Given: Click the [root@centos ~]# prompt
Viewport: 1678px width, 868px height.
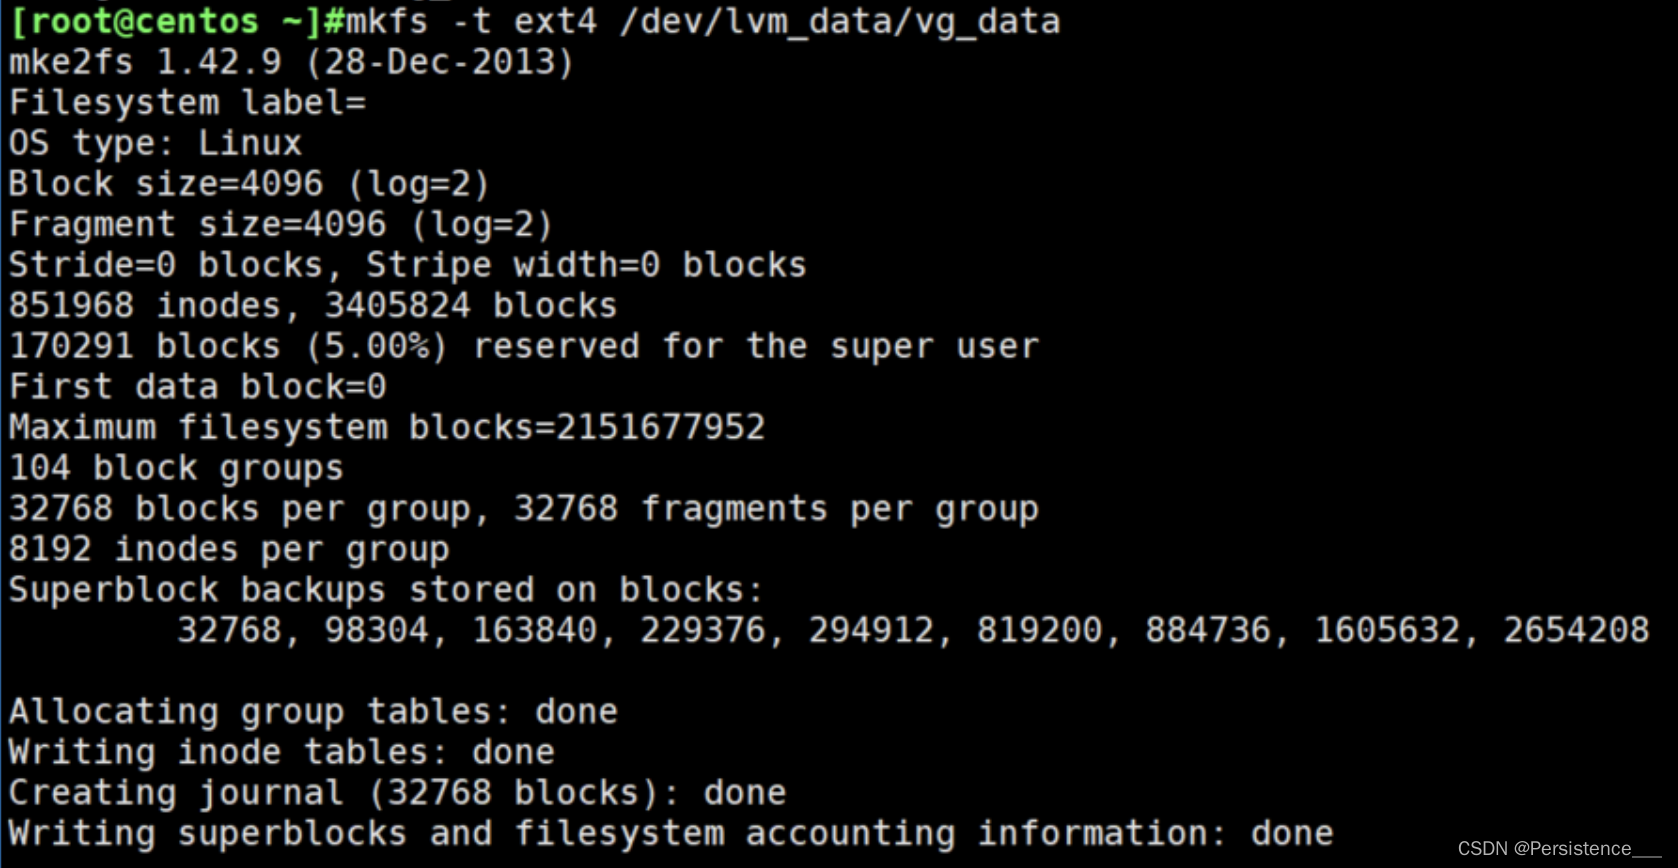Looking at the screenshot, I should point(177,22).
